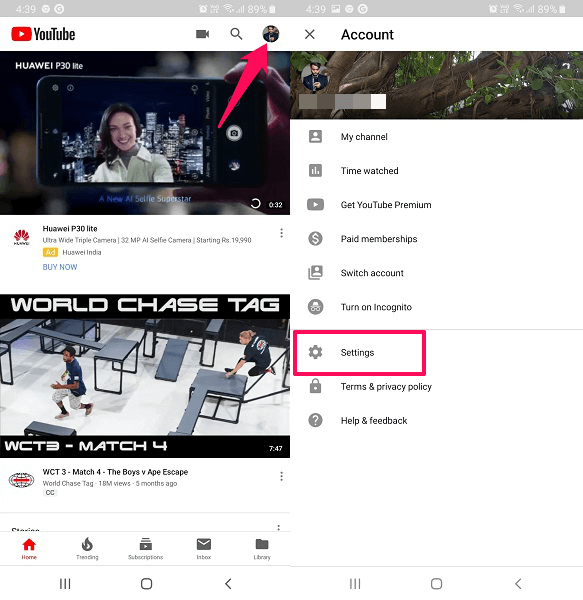
Task: Select Switch account
Action: pos(436,273)
